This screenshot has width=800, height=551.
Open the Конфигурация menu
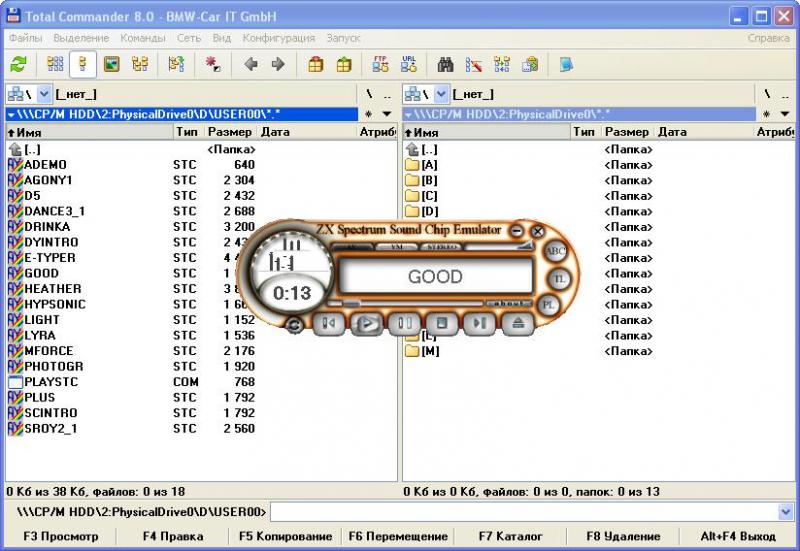tap(278, 38)
